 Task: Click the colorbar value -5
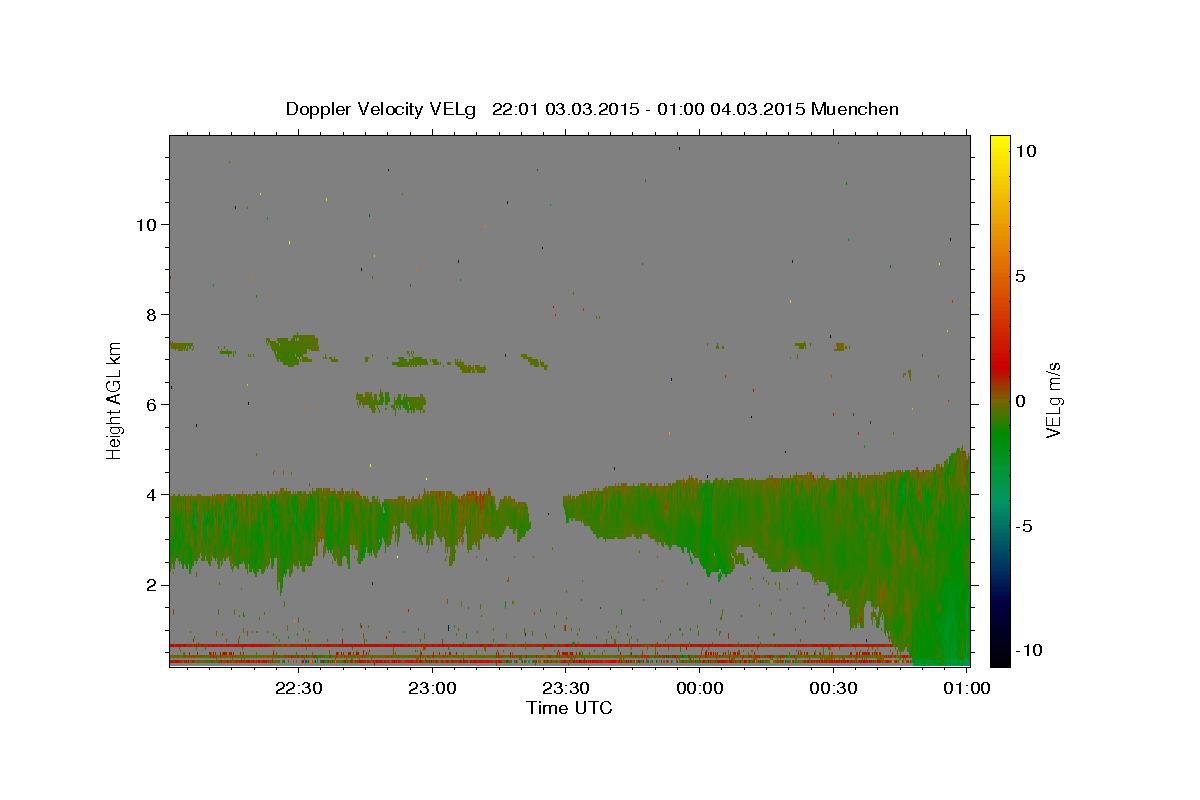coord(1023,526)
